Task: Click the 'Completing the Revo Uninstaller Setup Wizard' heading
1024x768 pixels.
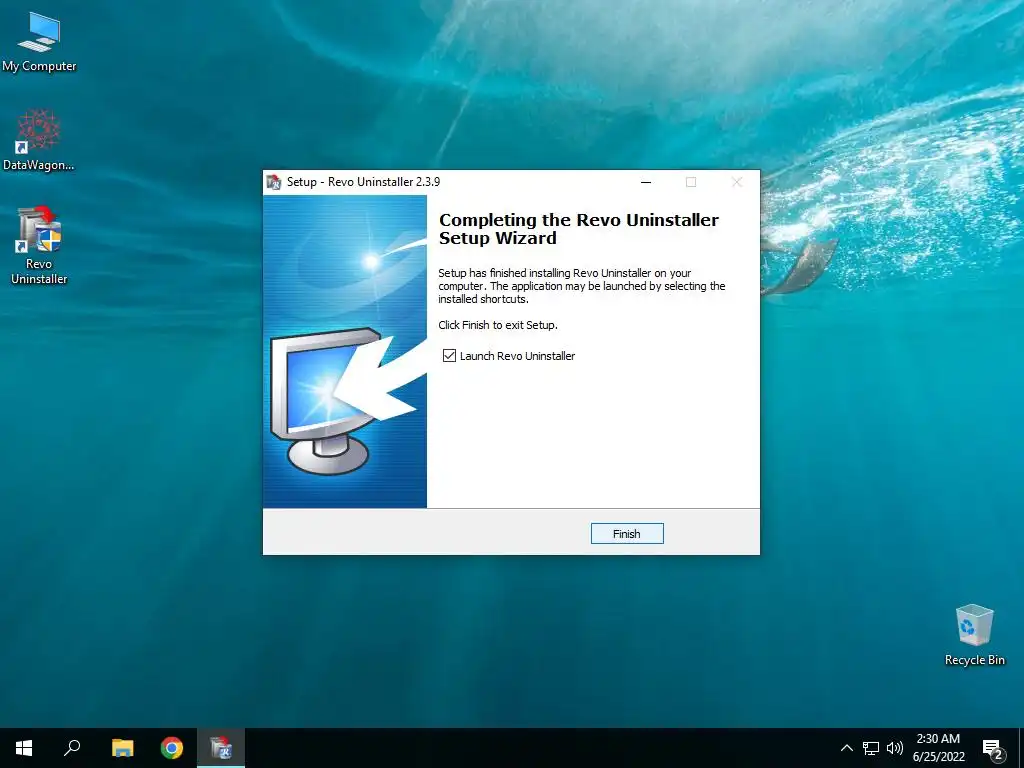Action: [579, 229]
